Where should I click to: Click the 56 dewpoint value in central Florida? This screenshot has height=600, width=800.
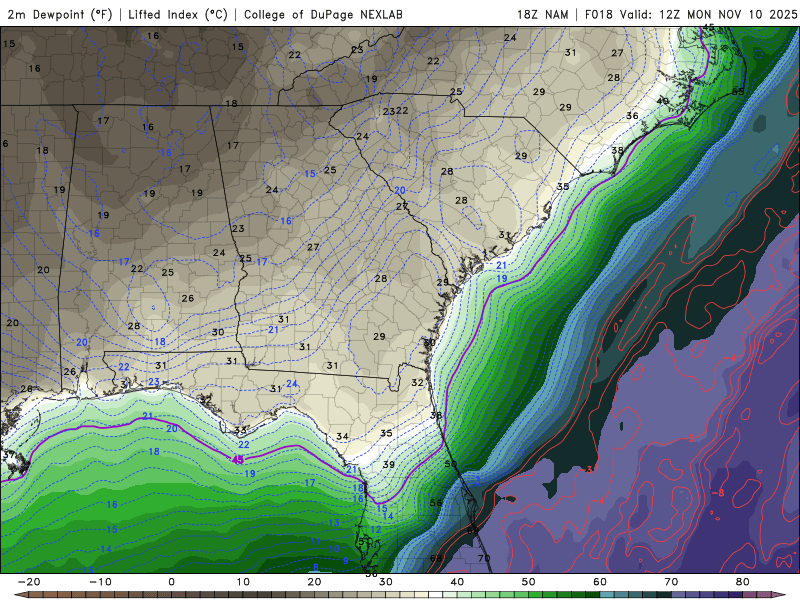click(436, 503)
